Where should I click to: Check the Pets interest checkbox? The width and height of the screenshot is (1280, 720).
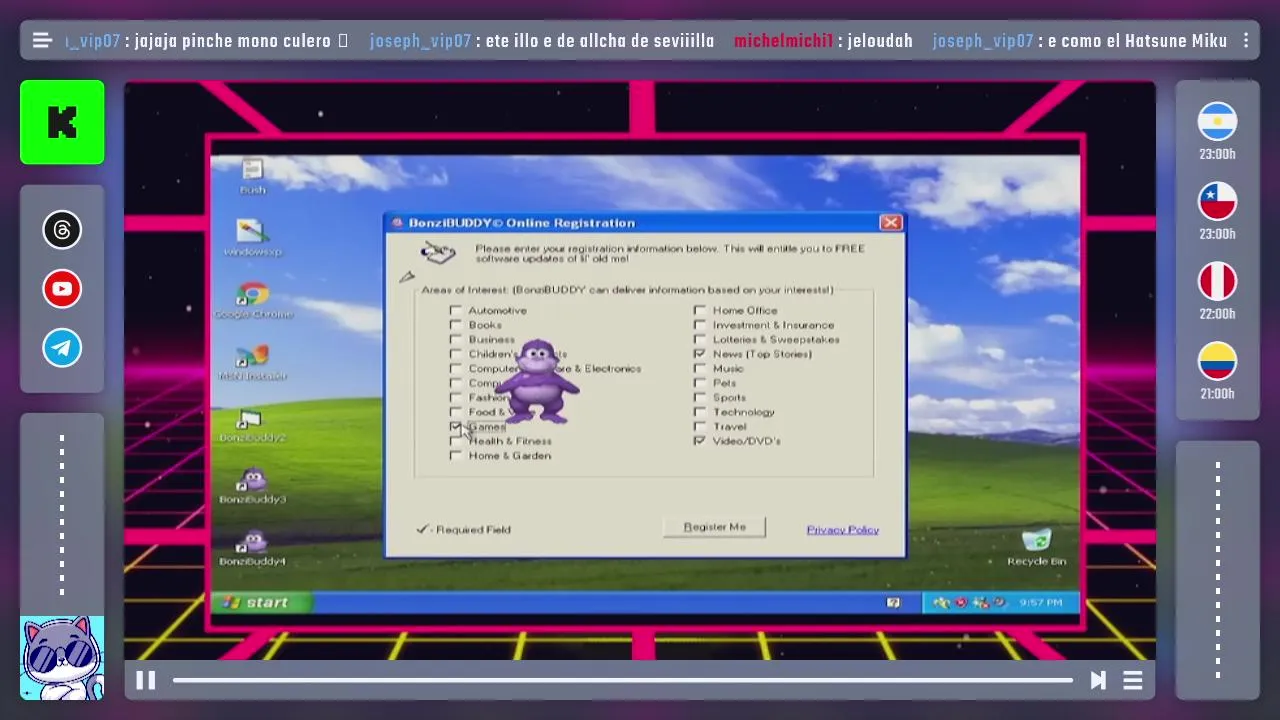[x=700, y=383]
